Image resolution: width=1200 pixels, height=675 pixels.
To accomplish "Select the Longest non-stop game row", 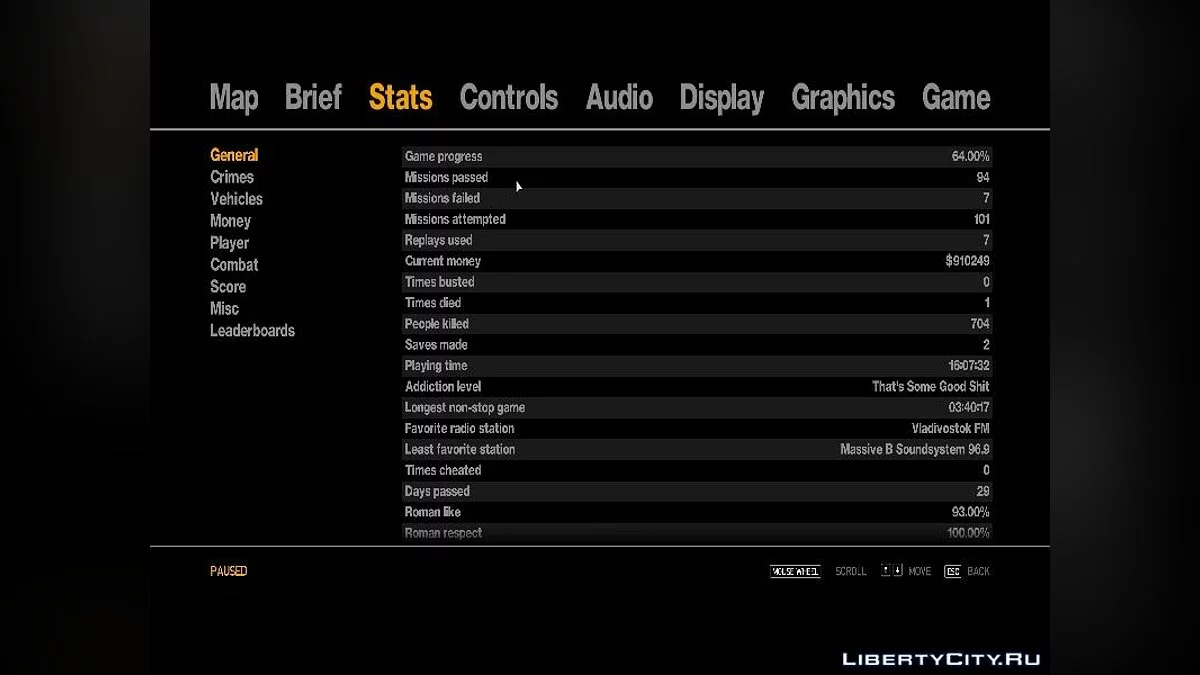I will (697, 408).
